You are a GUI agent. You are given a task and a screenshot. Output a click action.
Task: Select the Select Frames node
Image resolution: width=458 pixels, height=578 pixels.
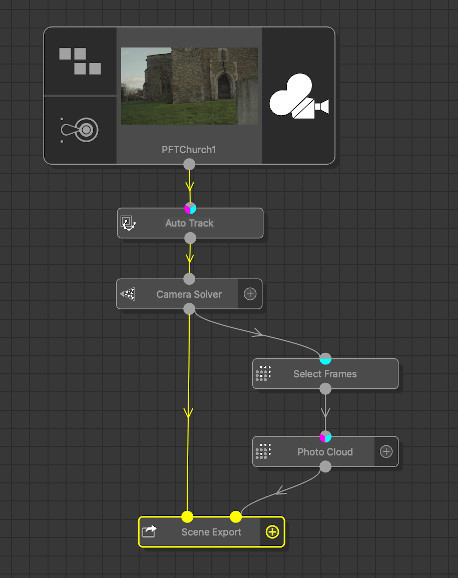[325, 374]
